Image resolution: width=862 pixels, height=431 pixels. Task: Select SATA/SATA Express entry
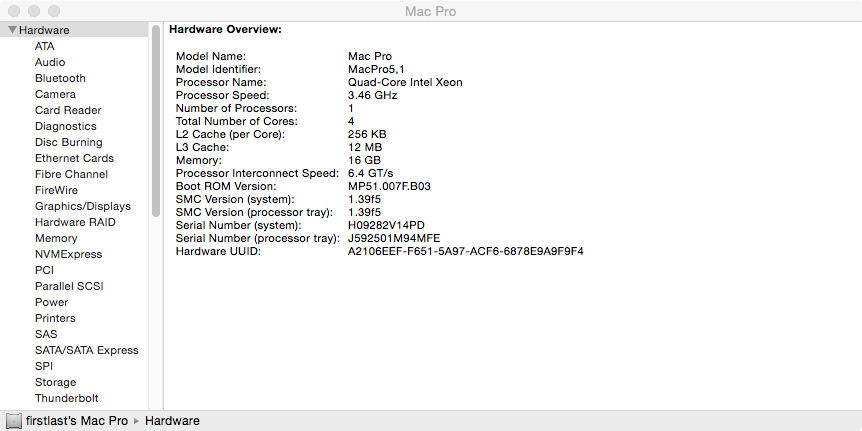[x=87, y=350]
